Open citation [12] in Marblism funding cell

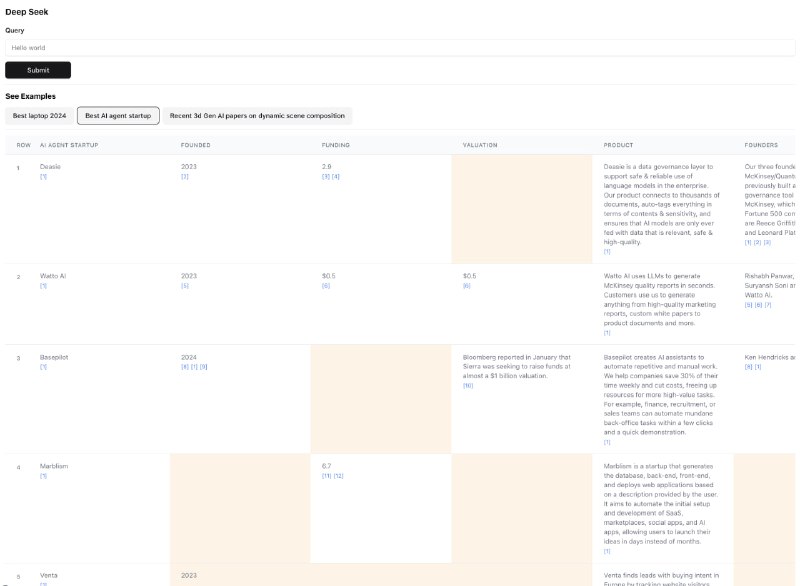click(x=339, y=476)
